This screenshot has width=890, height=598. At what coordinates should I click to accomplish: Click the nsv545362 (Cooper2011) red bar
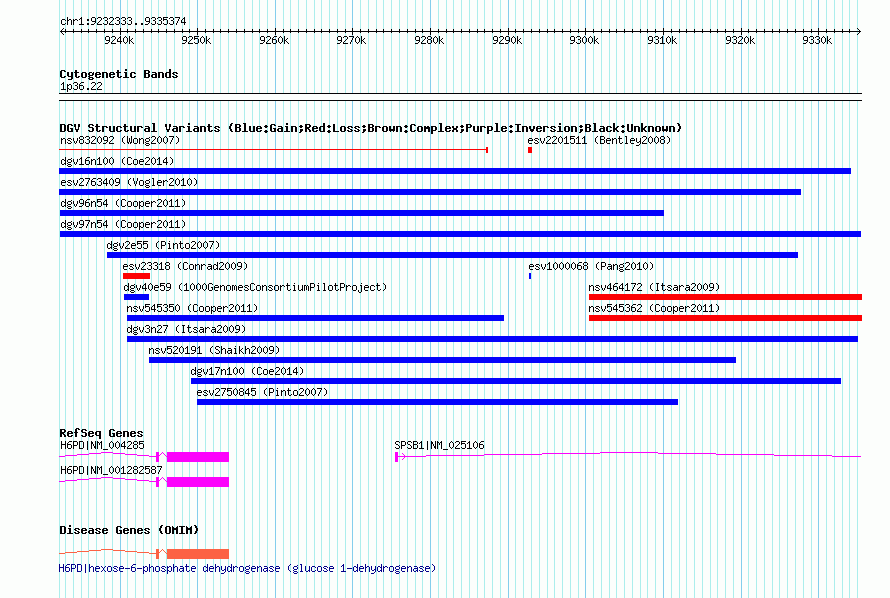pyautogui.click(x=725, y=318)
